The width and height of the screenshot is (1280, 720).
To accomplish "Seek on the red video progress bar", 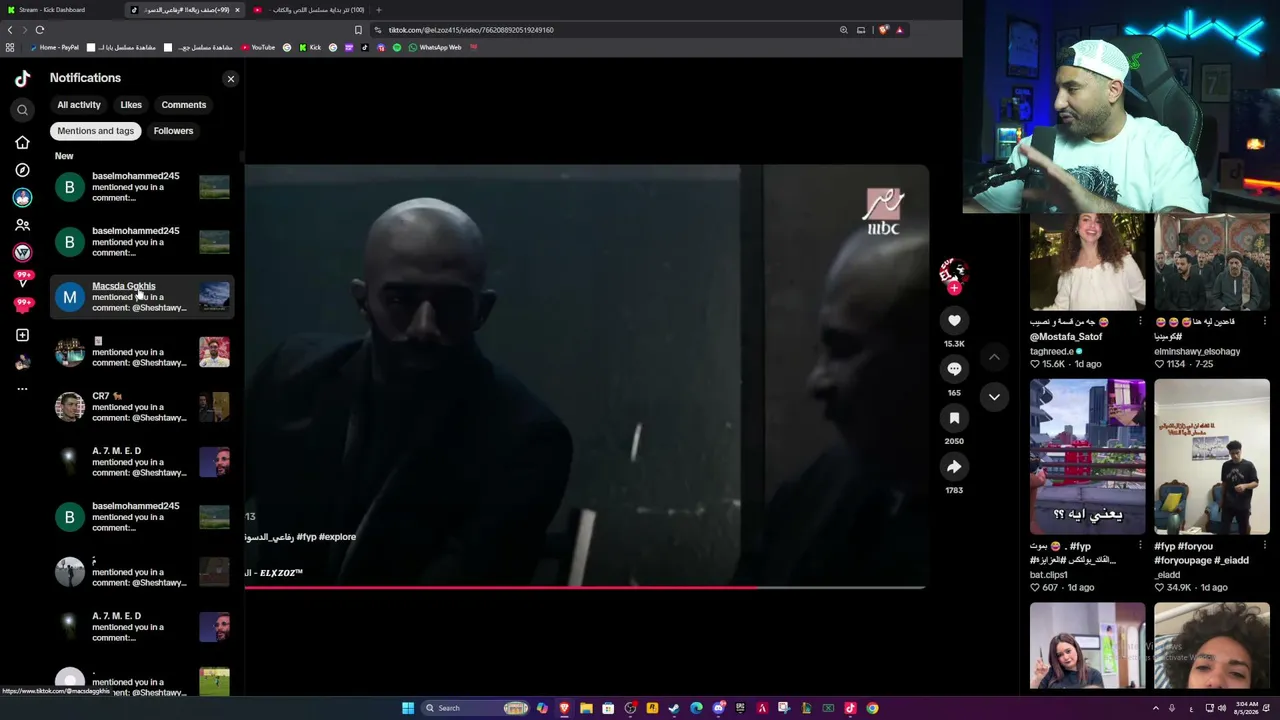I will (585, 588).
